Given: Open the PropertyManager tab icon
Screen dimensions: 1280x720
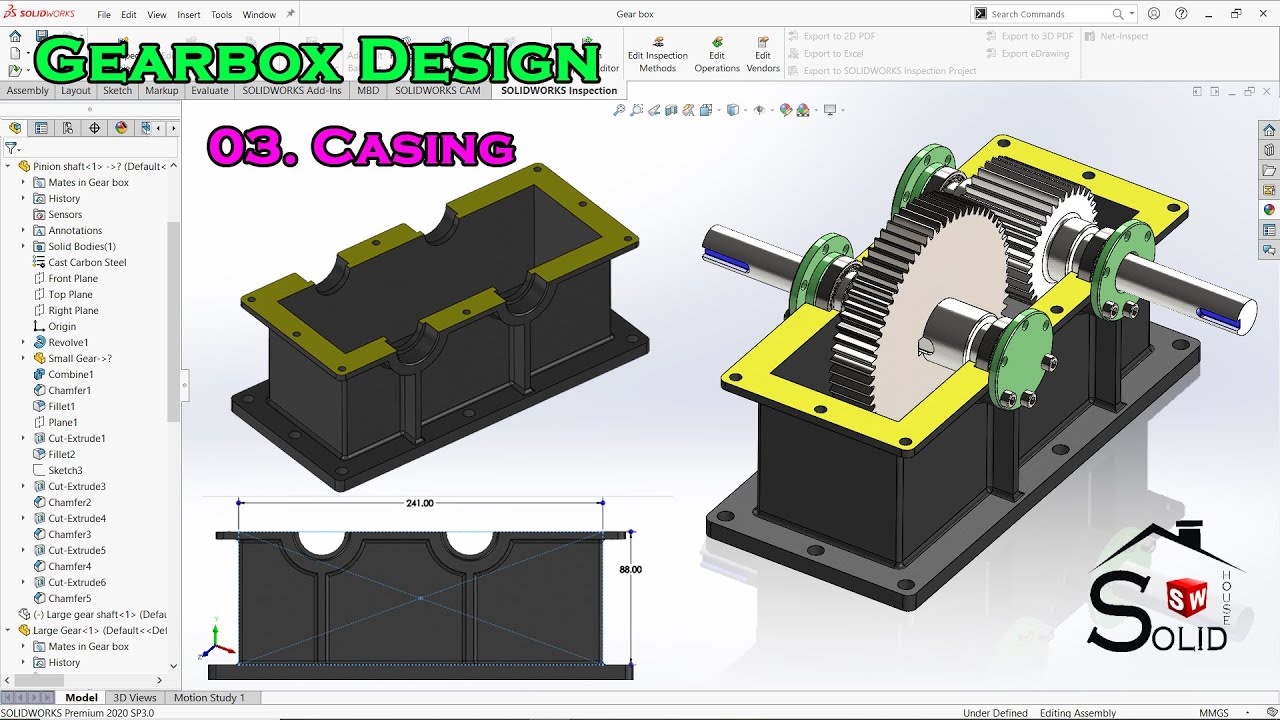Looking at the screenshot, I should 41,128.
